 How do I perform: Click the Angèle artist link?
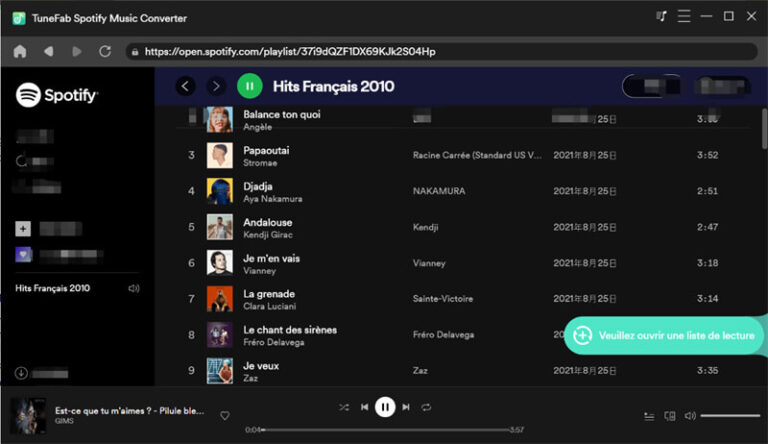[x=257, y=127]
